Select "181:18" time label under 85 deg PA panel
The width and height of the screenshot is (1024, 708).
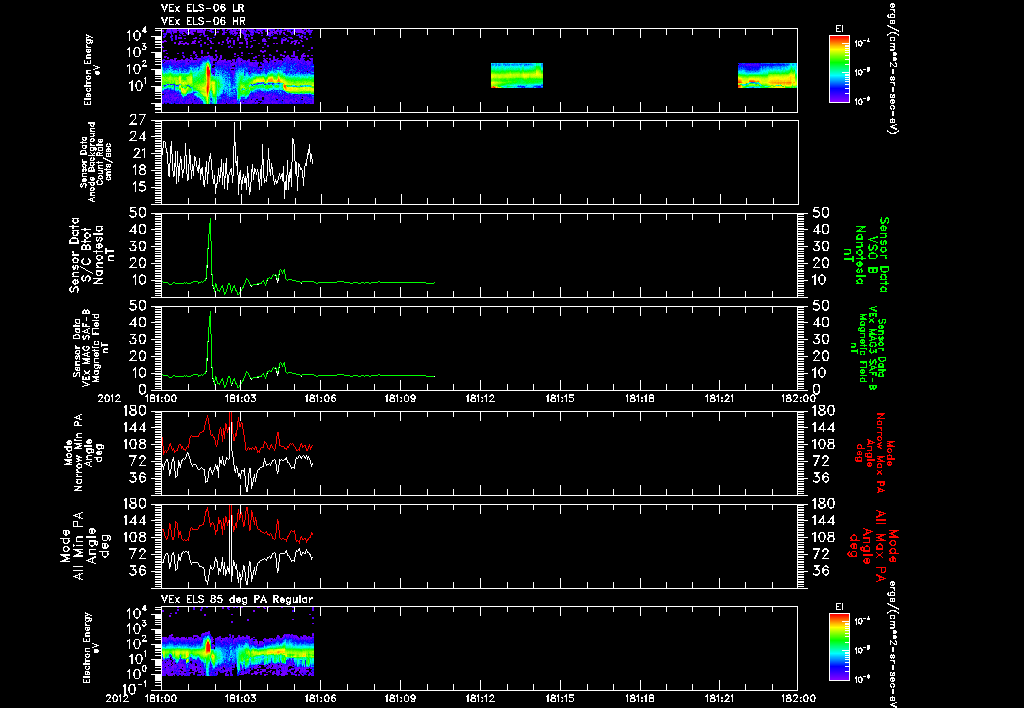point(639,698)
